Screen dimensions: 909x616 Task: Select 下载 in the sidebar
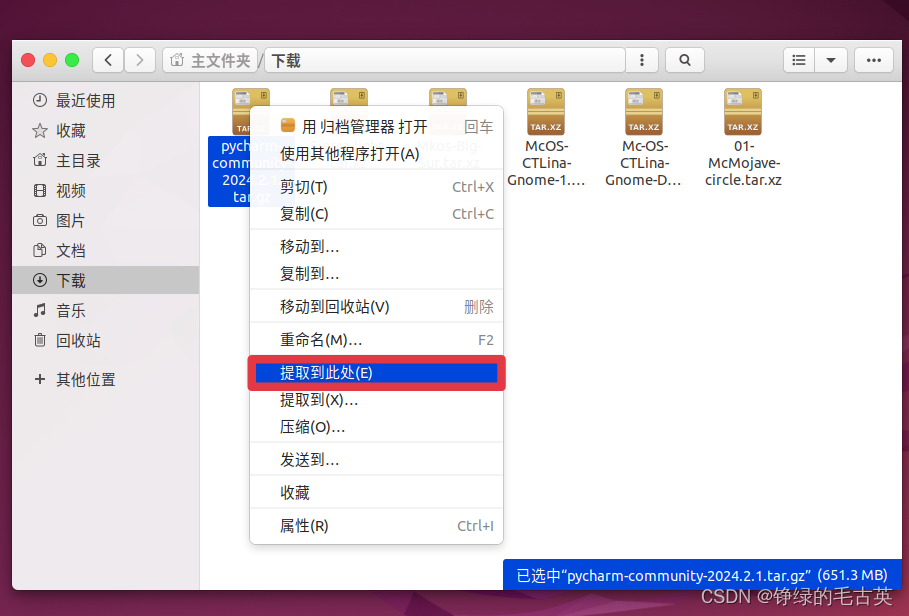pyautogui.click(x=106, y=280)
